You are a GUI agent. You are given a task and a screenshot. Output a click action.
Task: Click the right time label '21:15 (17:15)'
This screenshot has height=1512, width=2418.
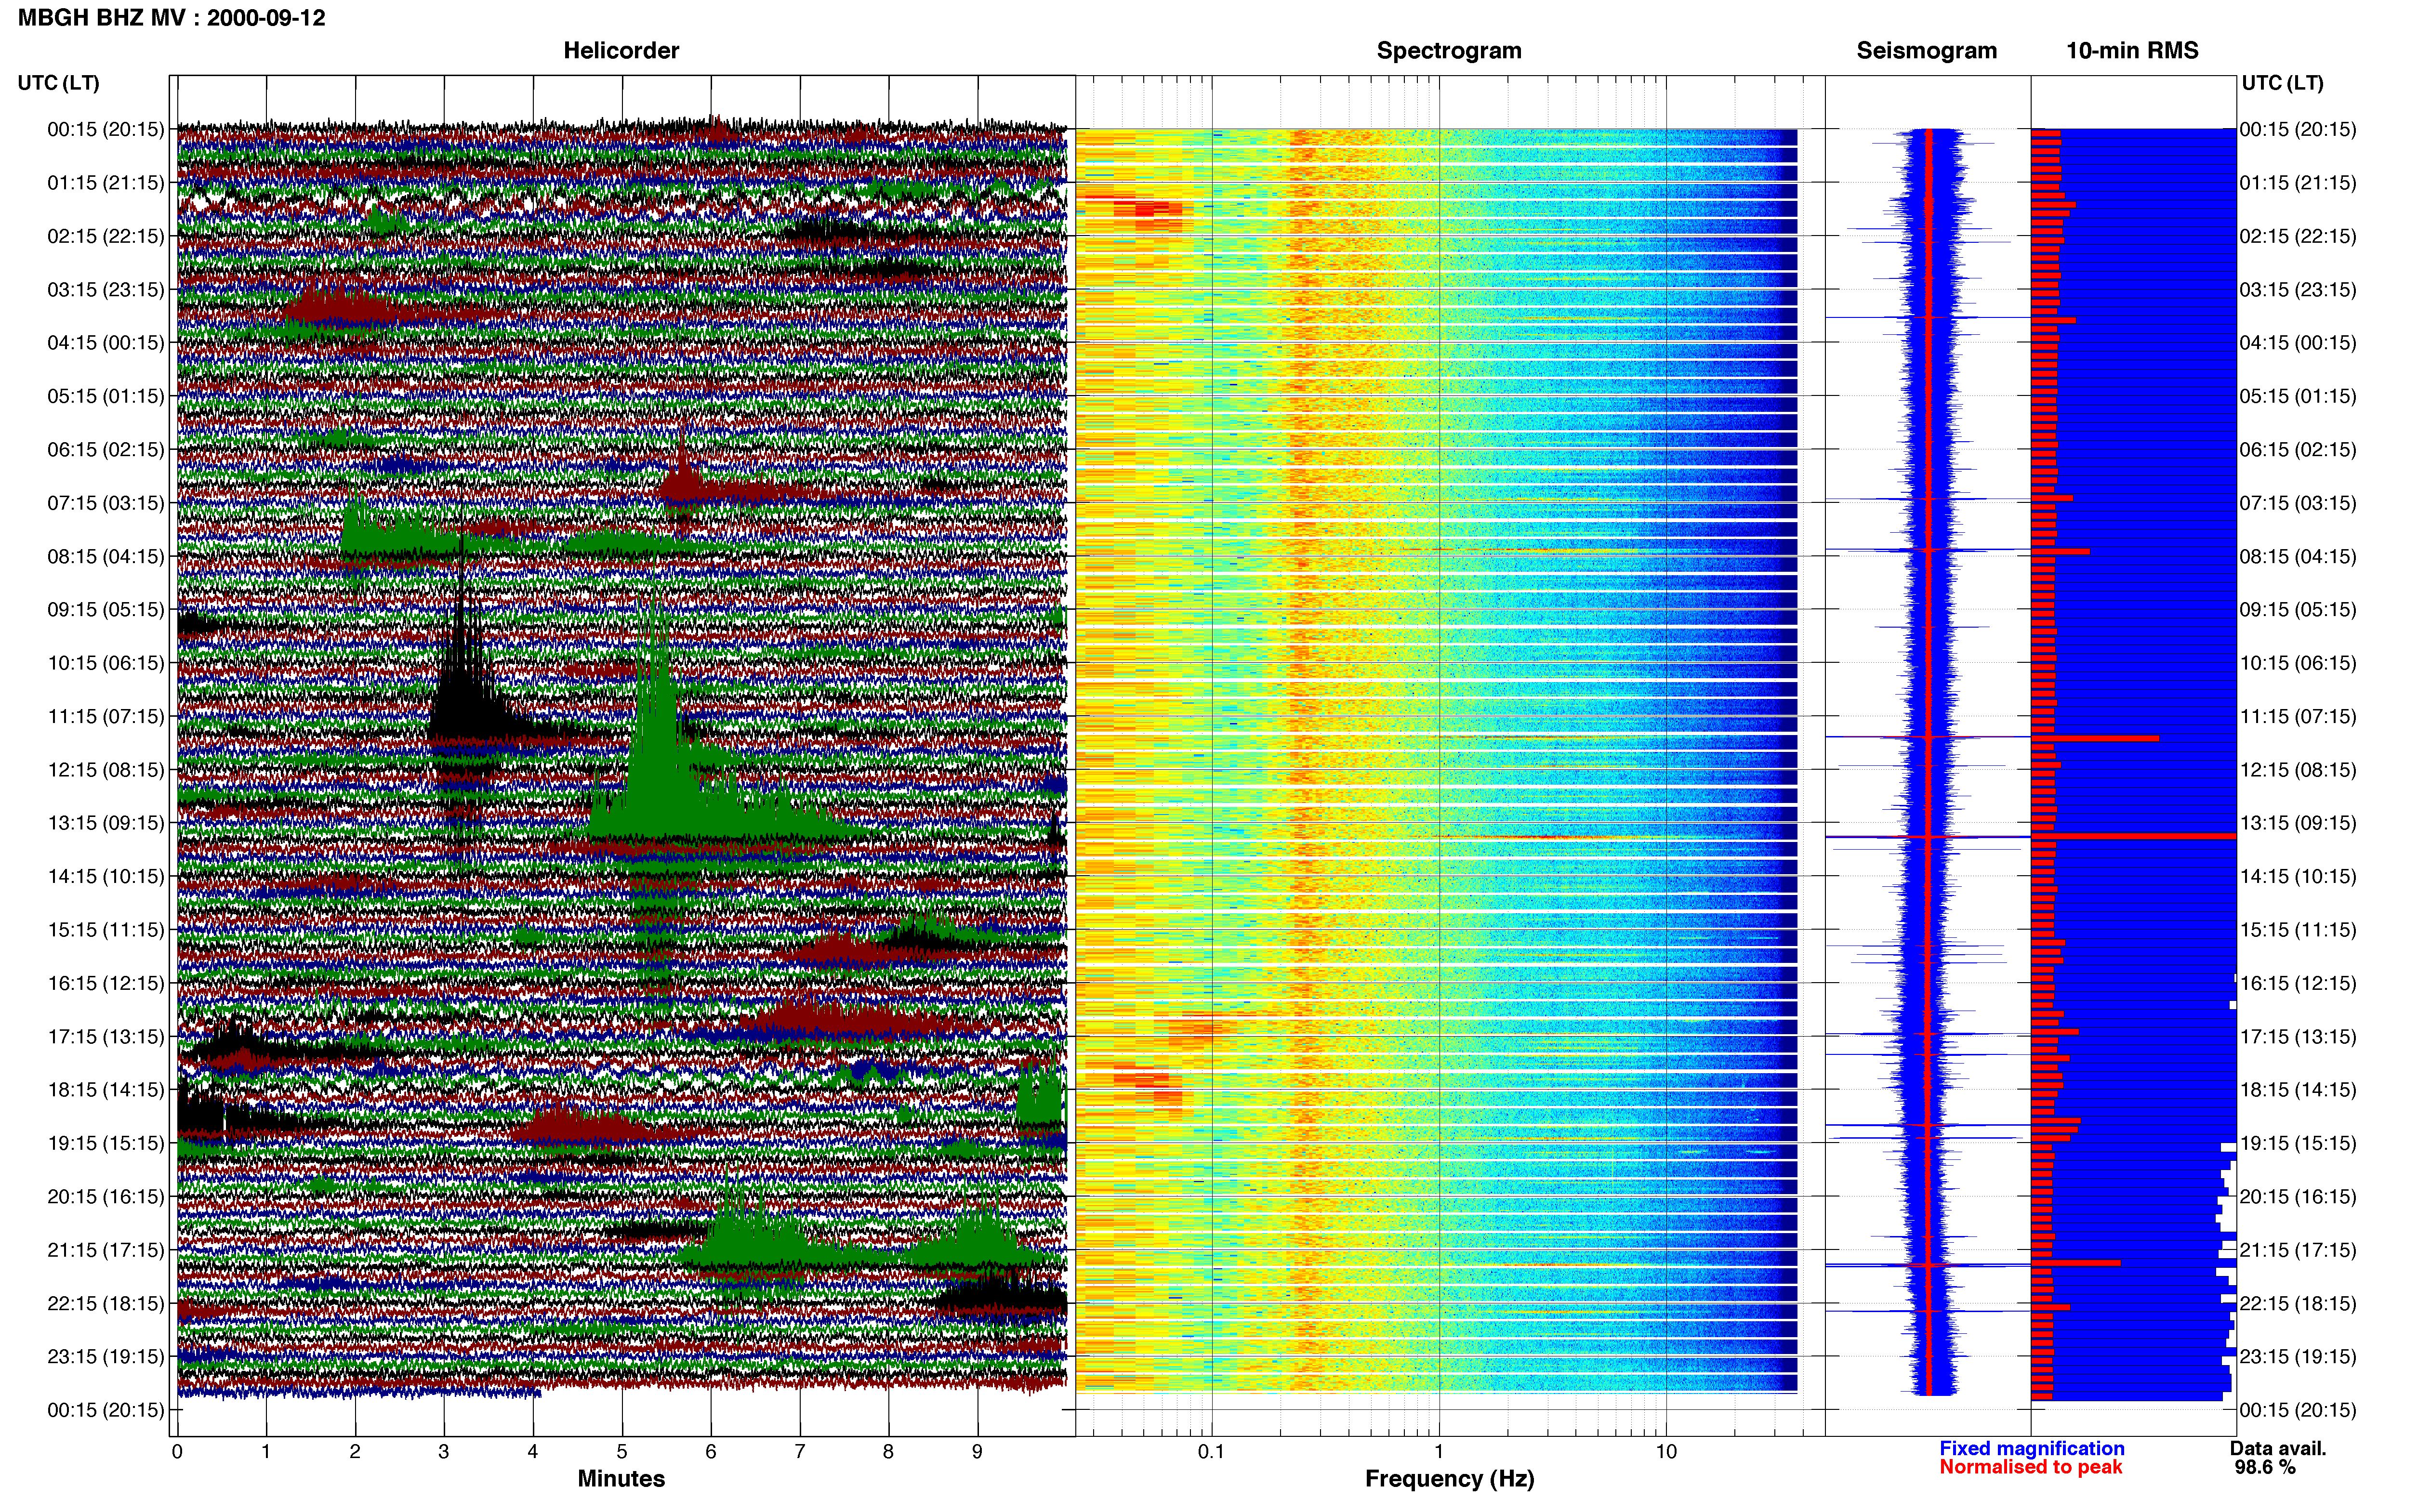pyautogui.click(x=2298, y=1250)
